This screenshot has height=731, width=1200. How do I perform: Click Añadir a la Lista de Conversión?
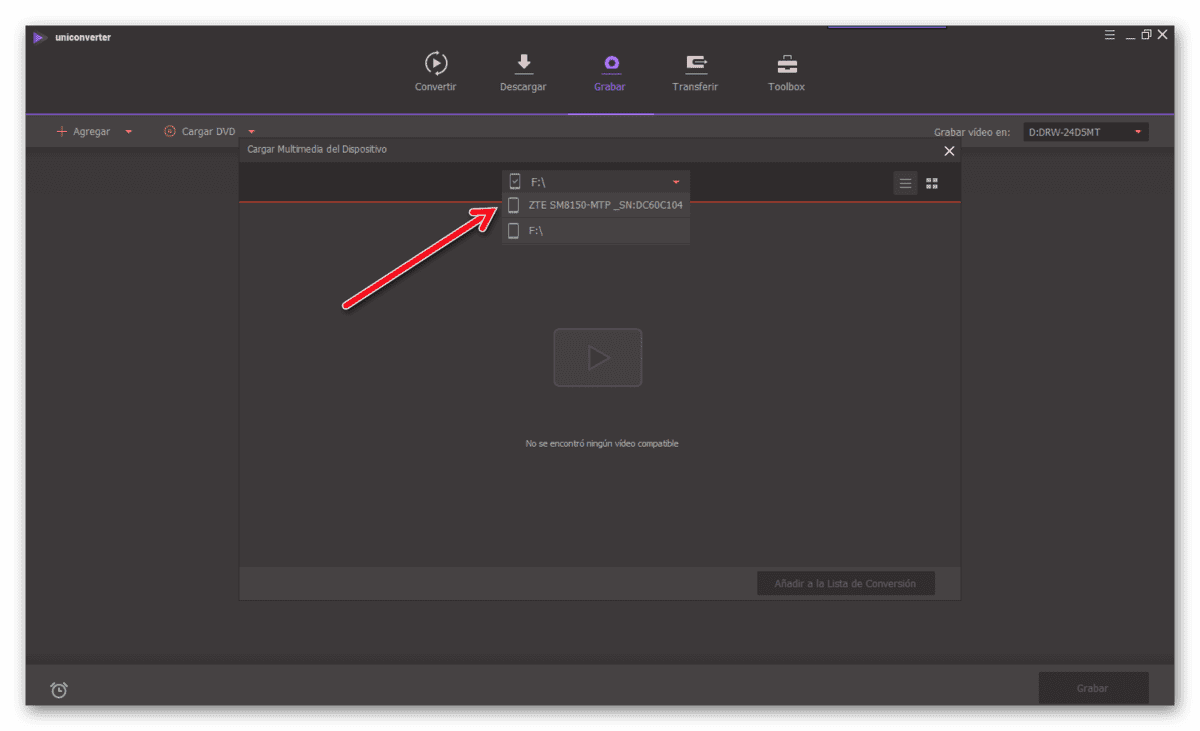click(x=846, y=583)
